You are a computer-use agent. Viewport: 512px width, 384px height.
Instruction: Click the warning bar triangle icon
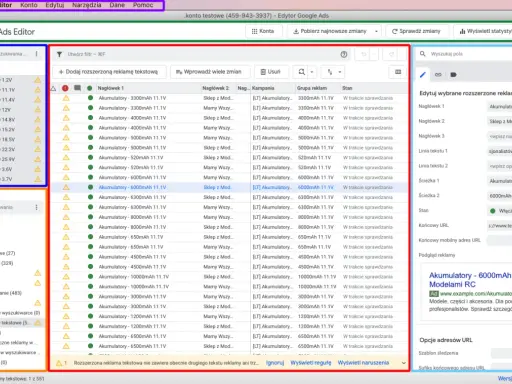point(59,363)
